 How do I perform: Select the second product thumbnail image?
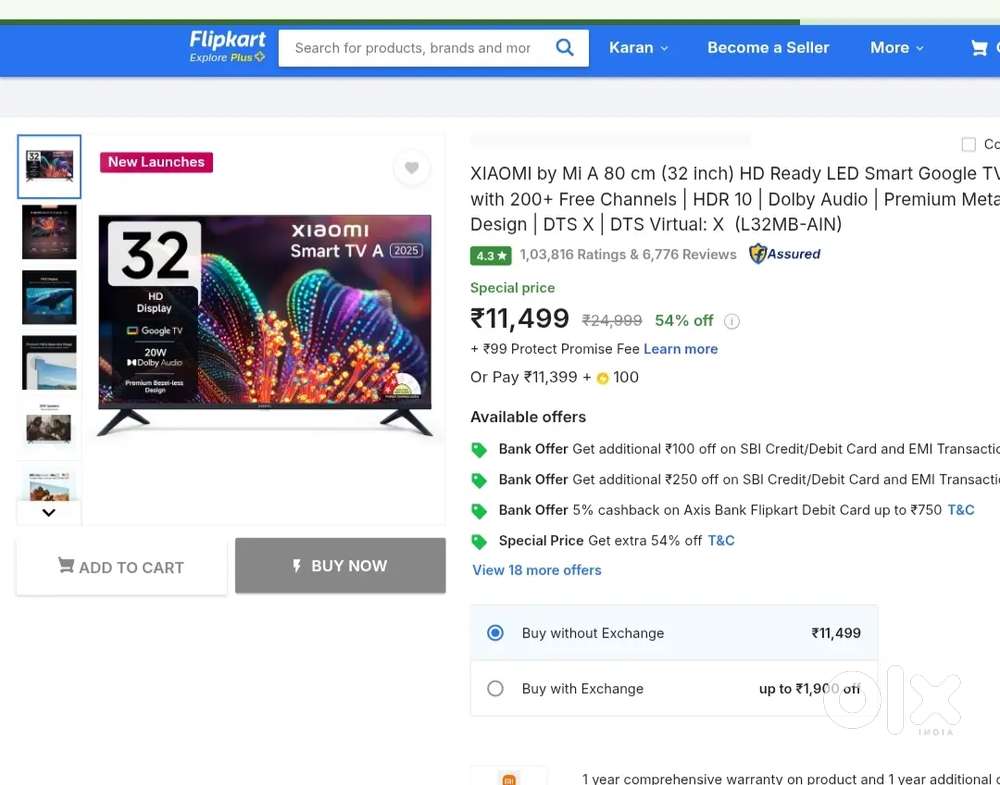point(49,232)
